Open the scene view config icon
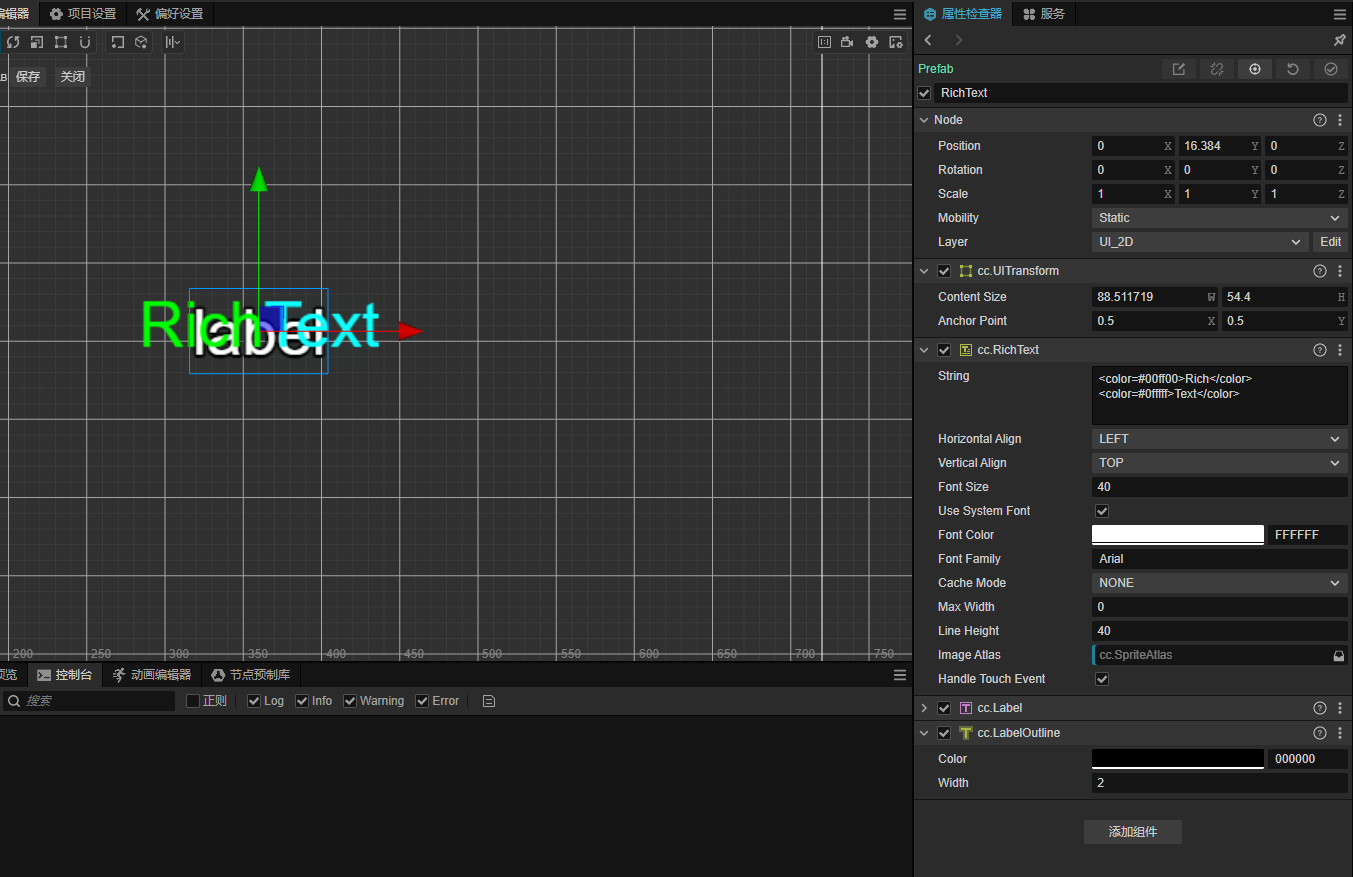This screenshot has width=1353, height=877. click(896, 42)
